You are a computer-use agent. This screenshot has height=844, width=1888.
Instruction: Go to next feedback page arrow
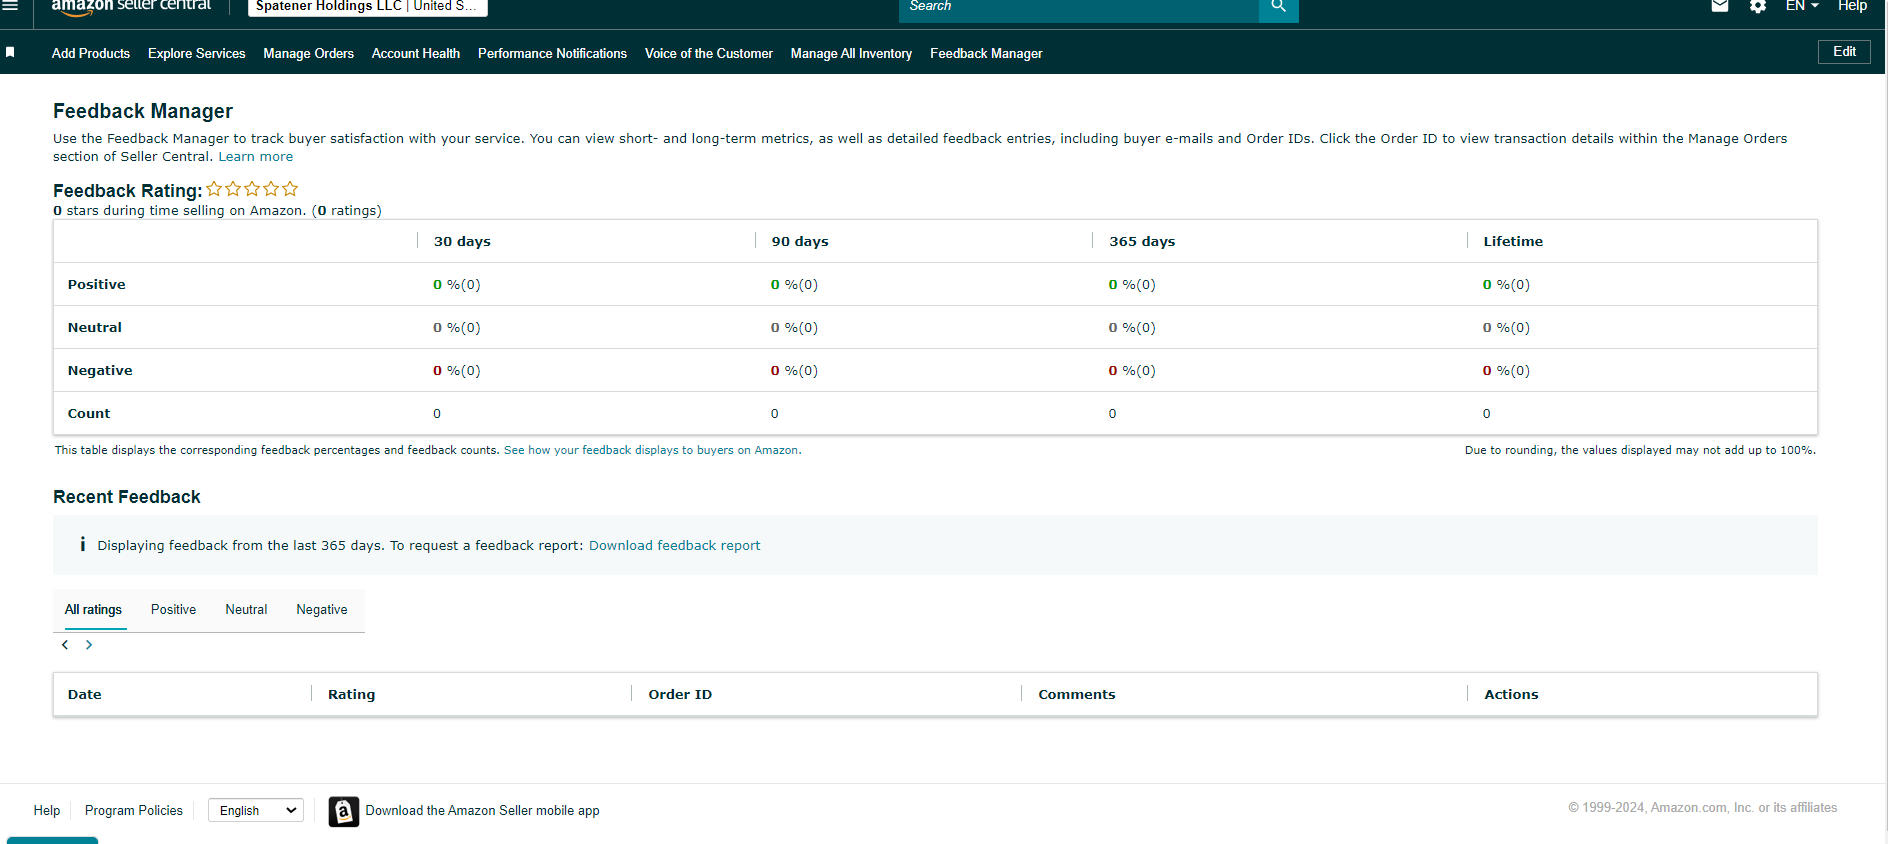tap(89, 645)
